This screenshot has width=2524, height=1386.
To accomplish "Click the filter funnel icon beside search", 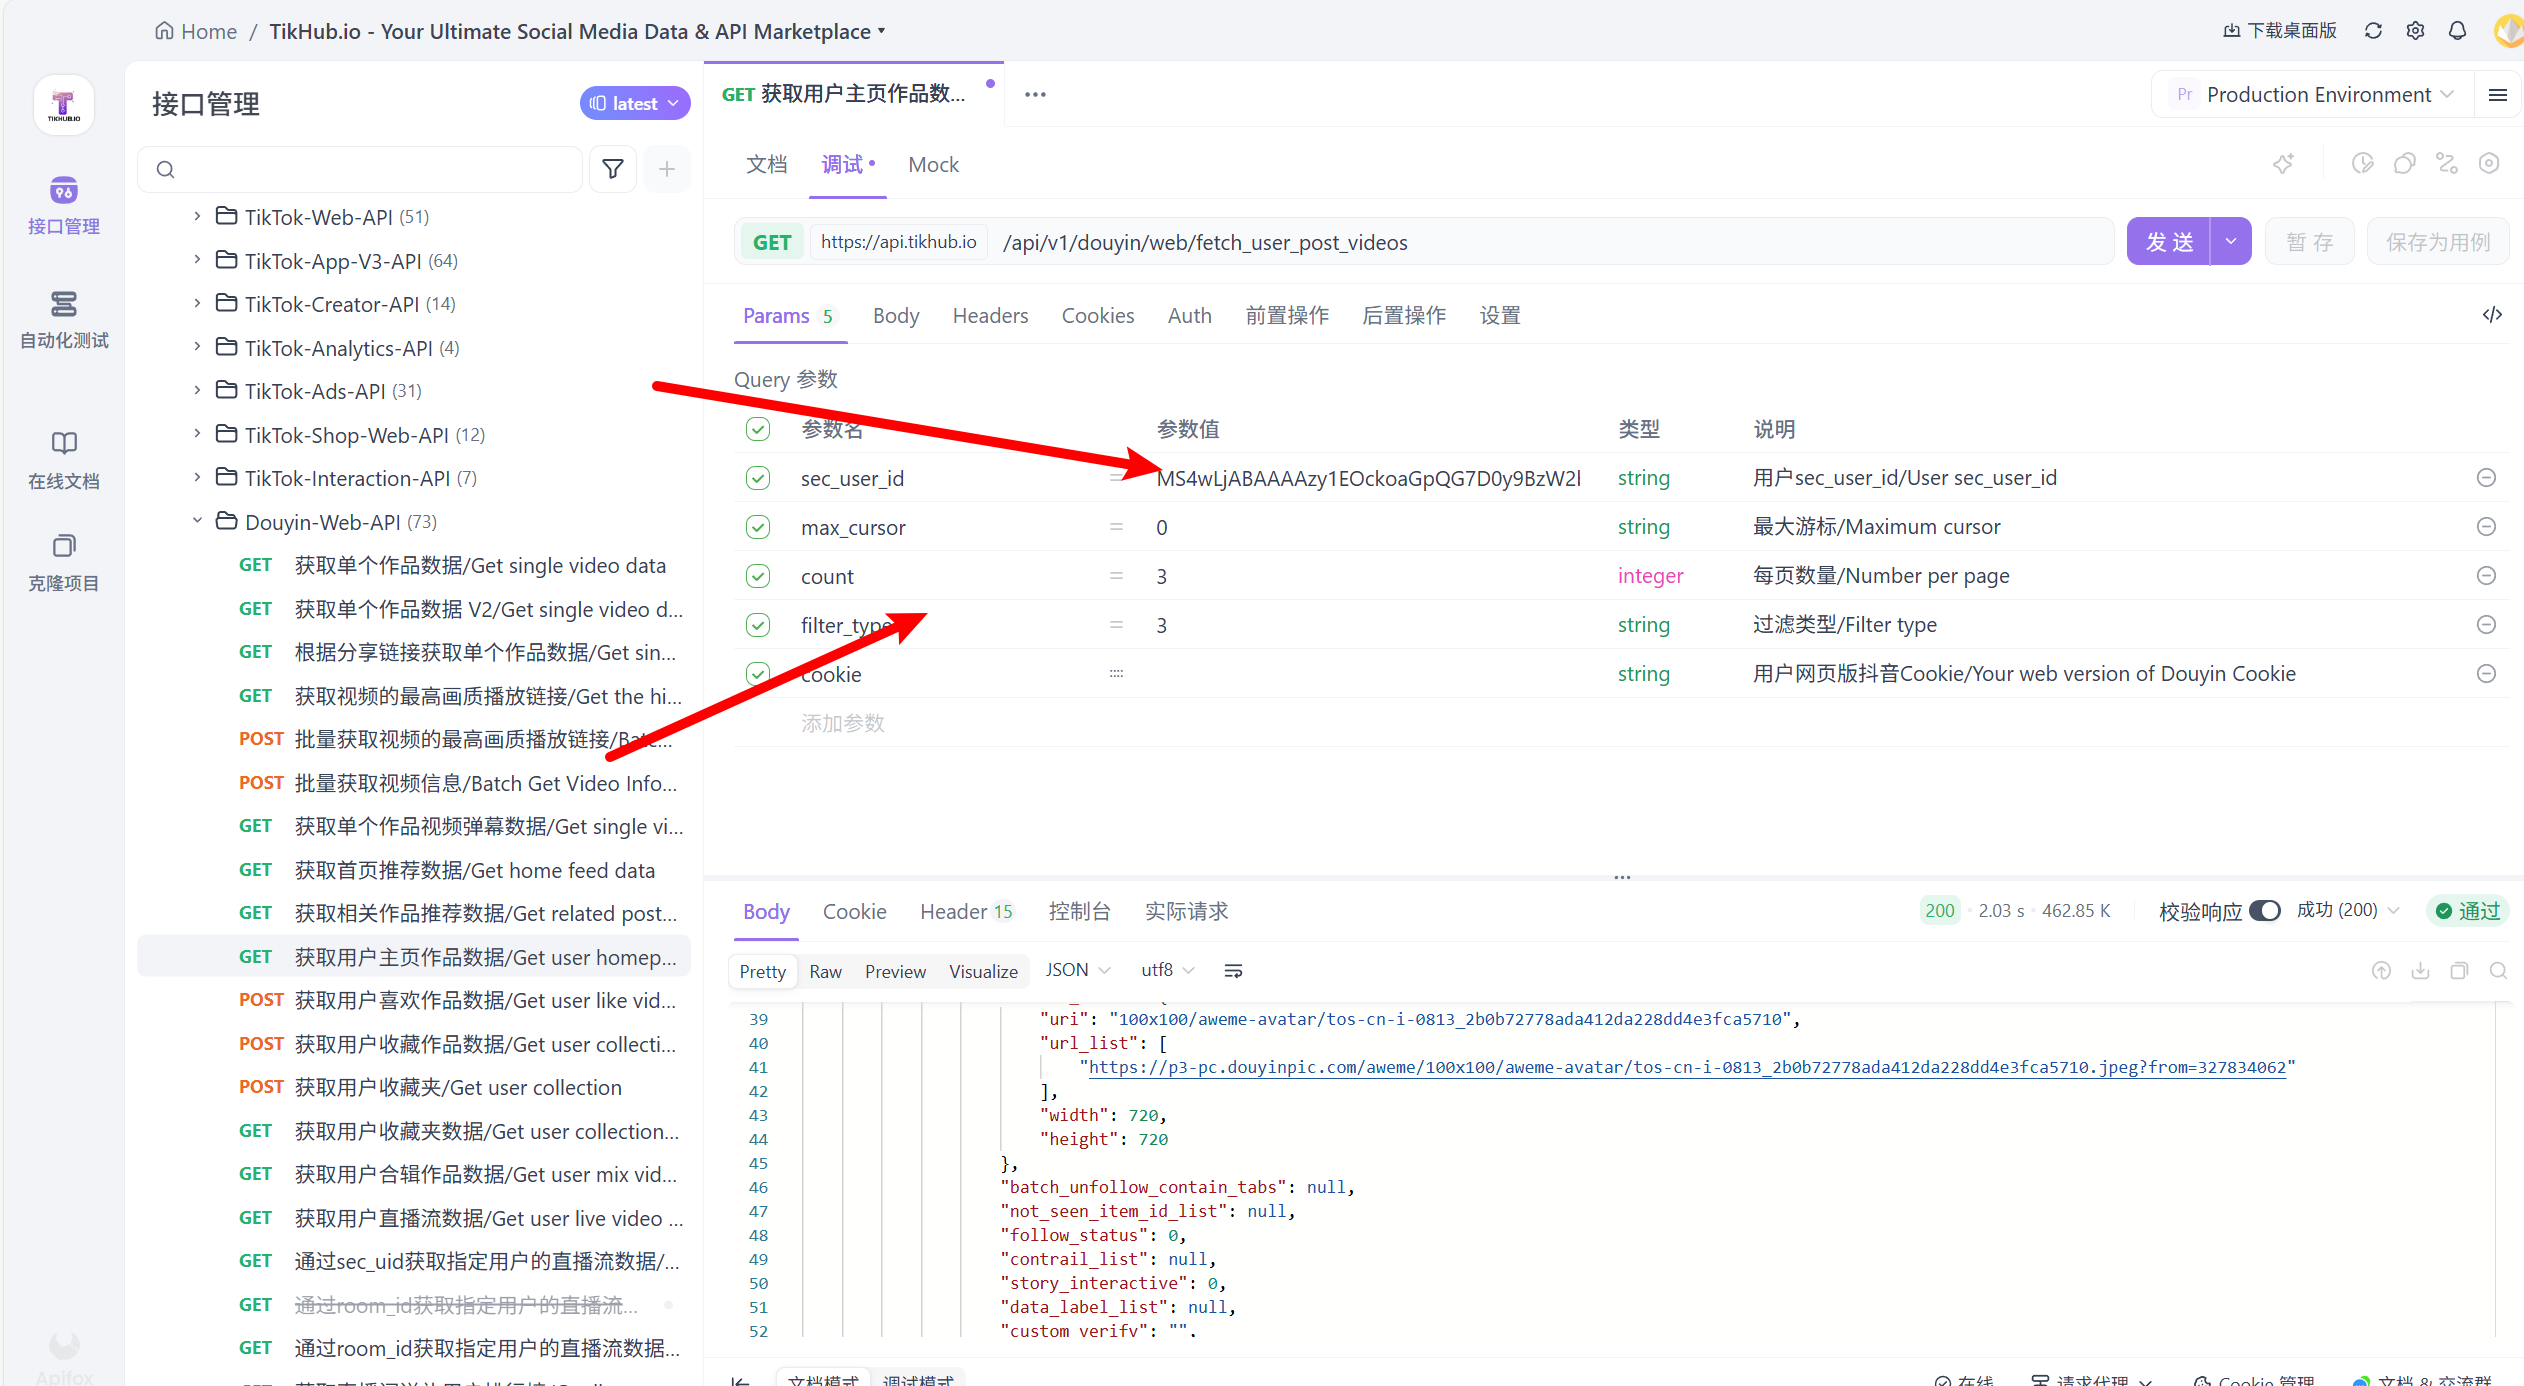I will pos(613,169).
